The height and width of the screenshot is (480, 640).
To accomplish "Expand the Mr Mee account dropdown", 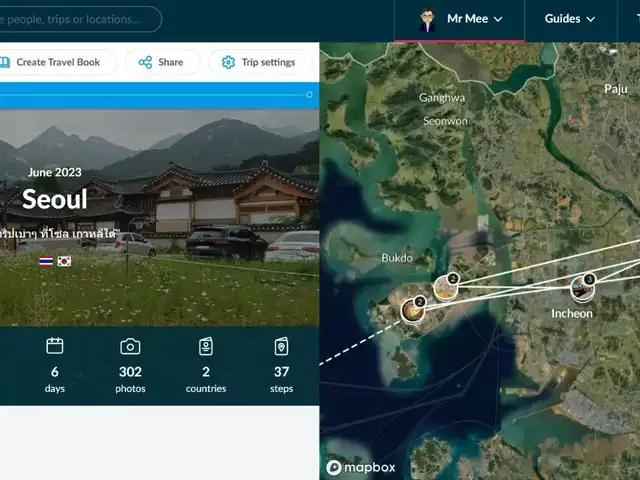I will tap(497, 19).
